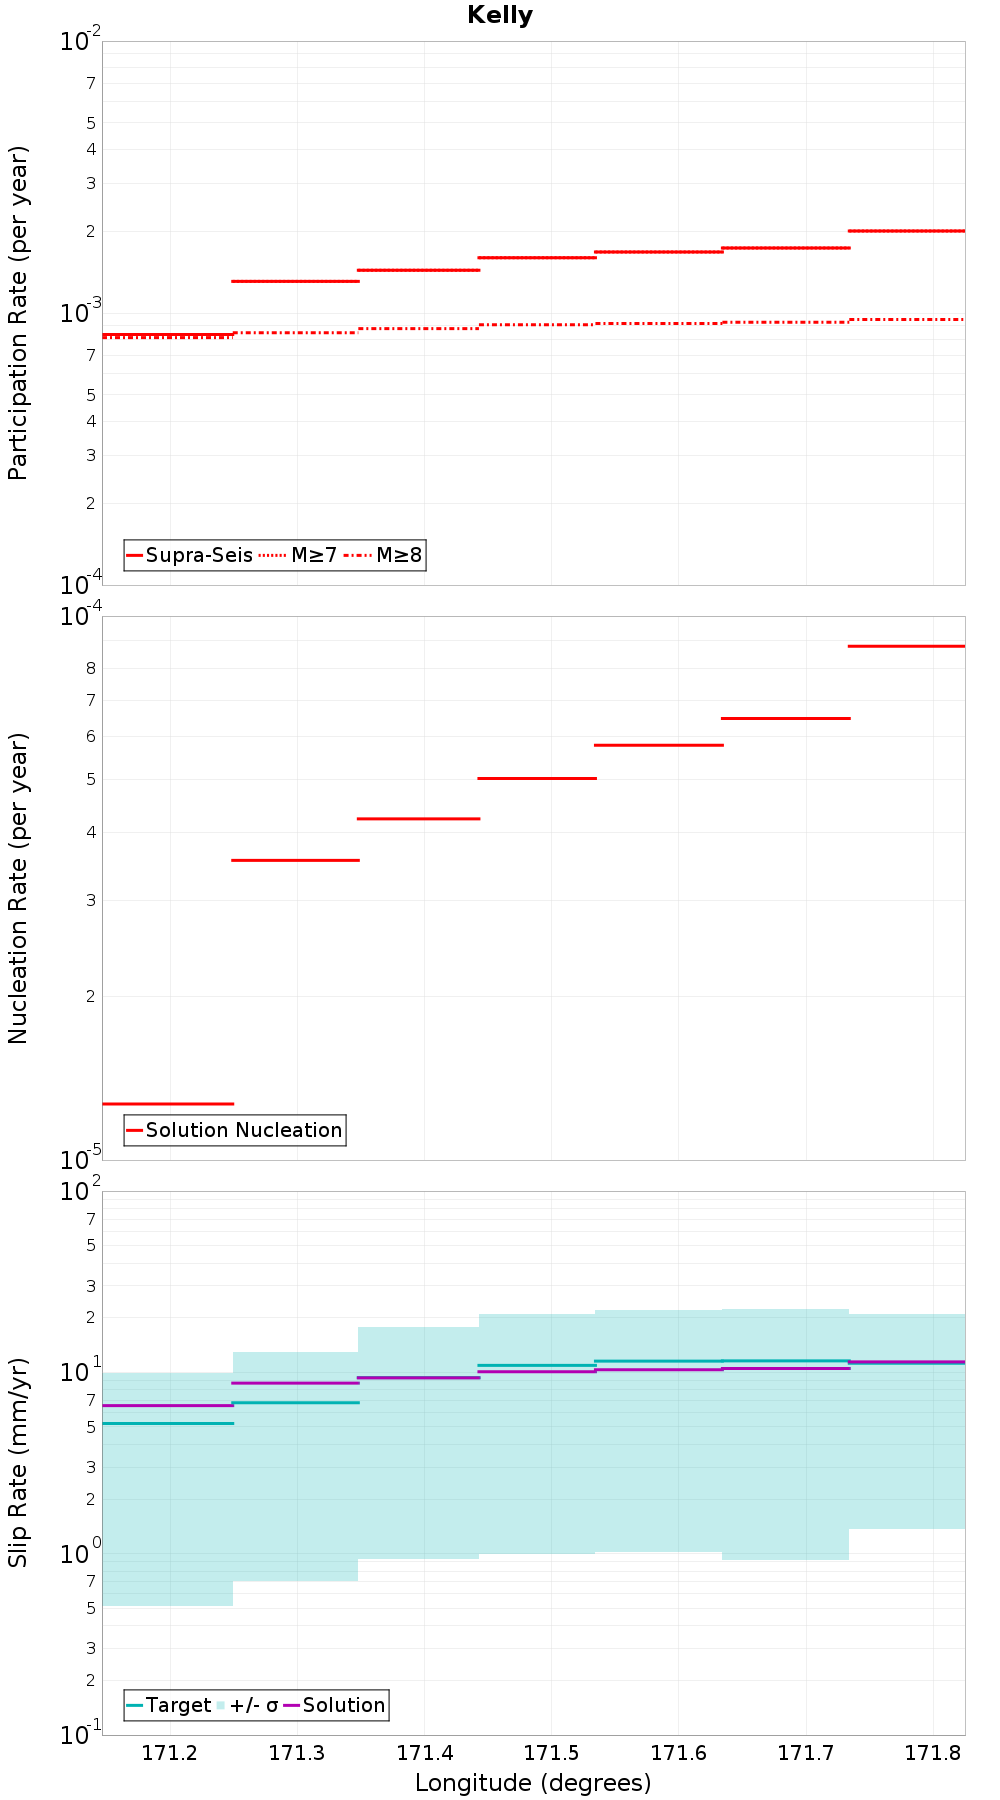1000x1800 pixels.
Task: Click the Kelly chart title
Action: click(x=500, y=15)
